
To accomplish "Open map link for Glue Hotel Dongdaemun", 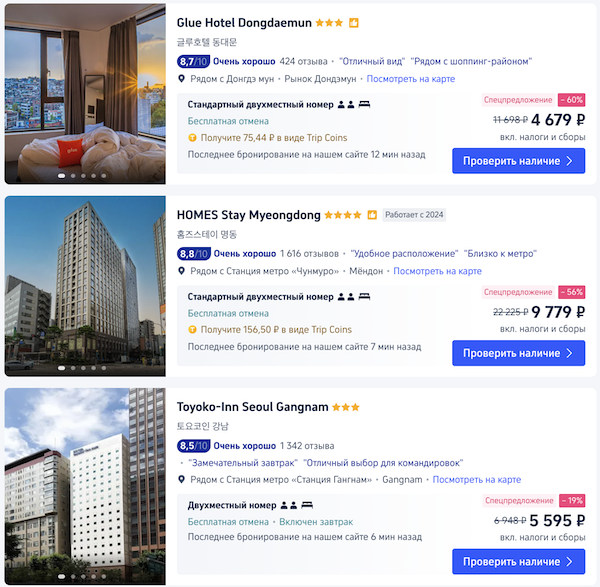I will point(411,79).
